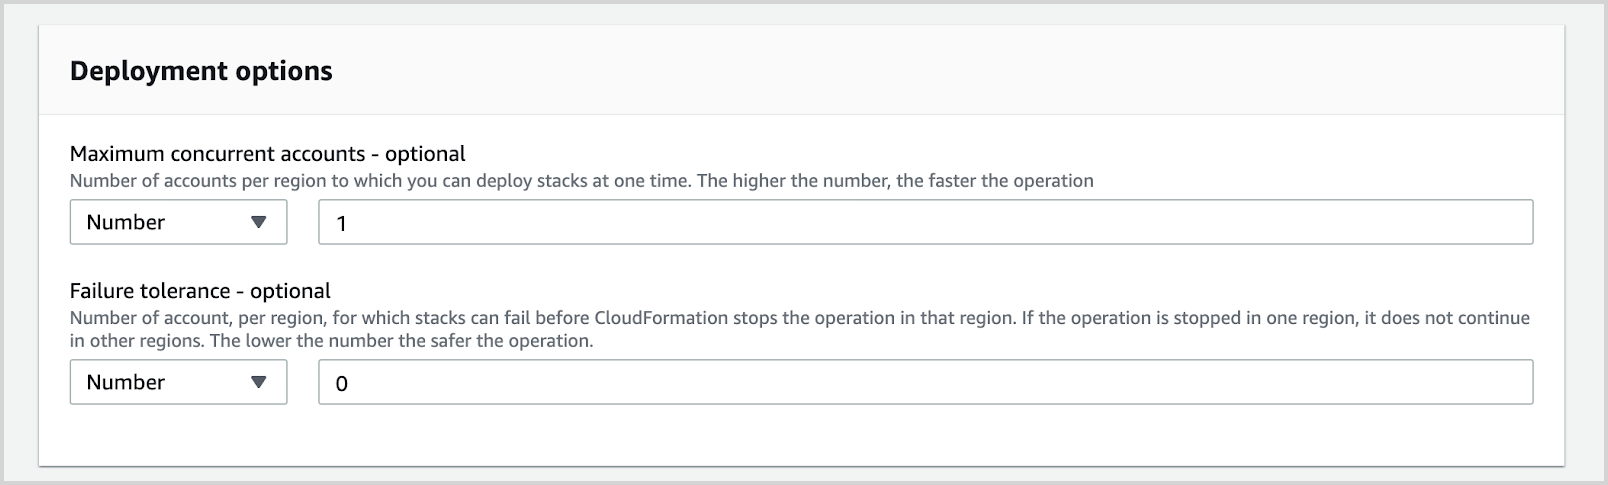Click the Maximum concurrent accounts value field
The height and width of the screenshot is (485, 1608).
925,222
